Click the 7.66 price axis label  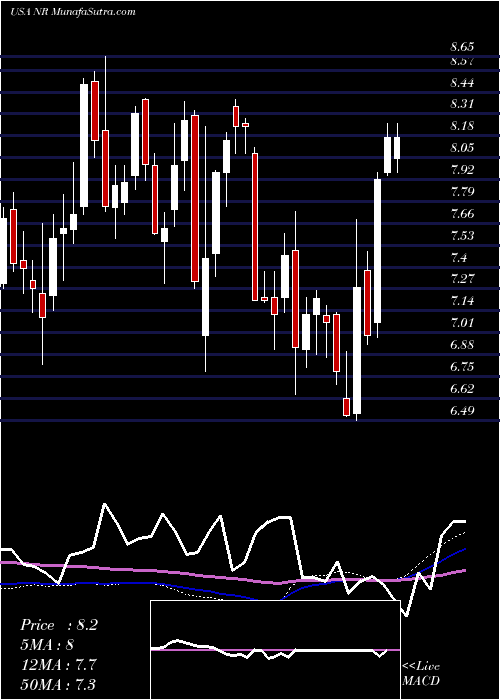462,214
